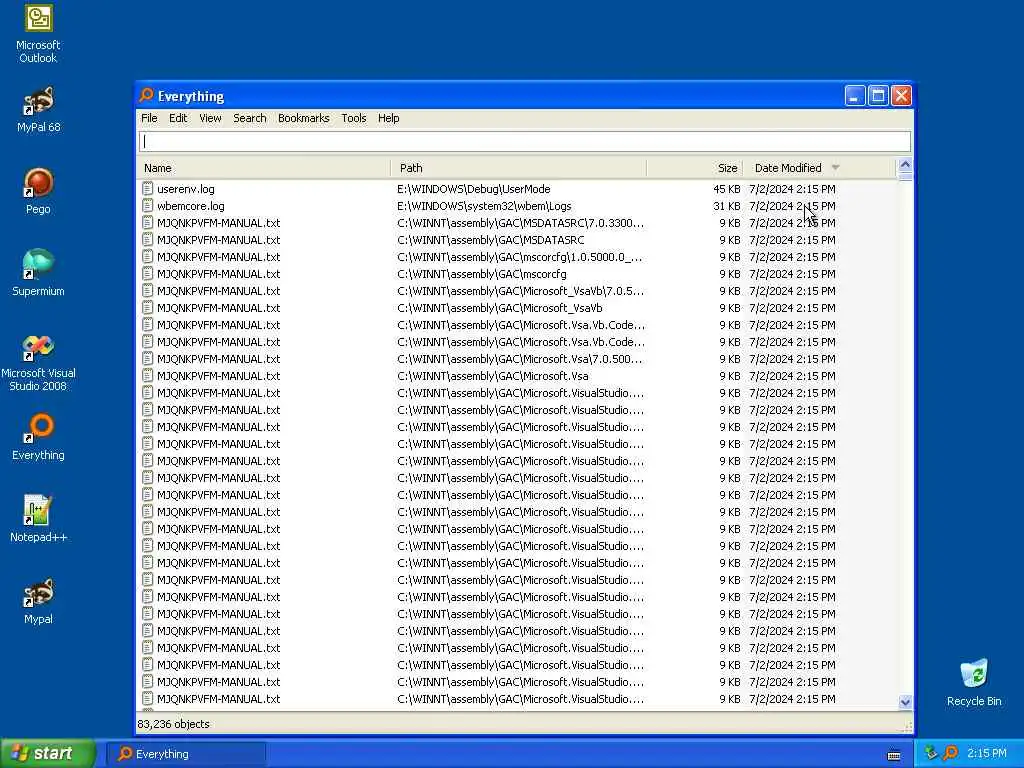Click the Everything title bar magnifier icon

point(146,95)
